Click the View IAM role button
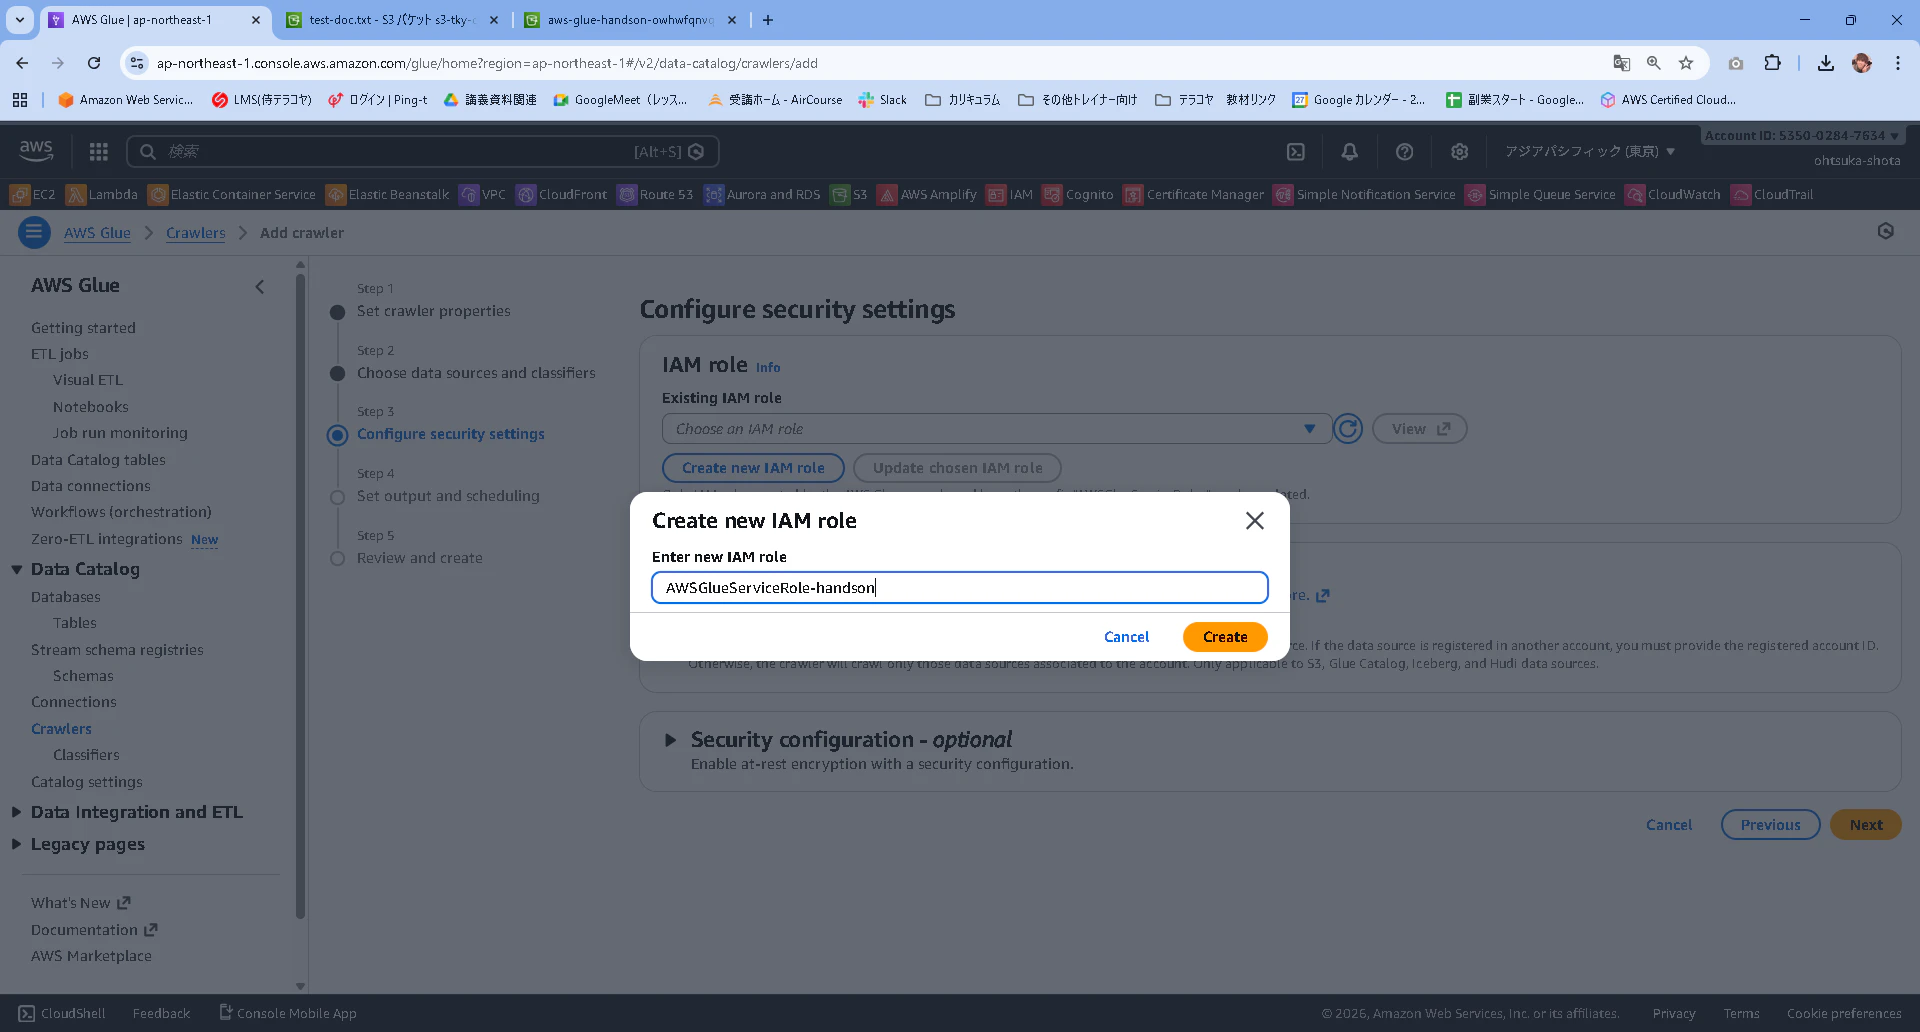This screenshot has height=1032, width=1920. [x=1419, y=429]
